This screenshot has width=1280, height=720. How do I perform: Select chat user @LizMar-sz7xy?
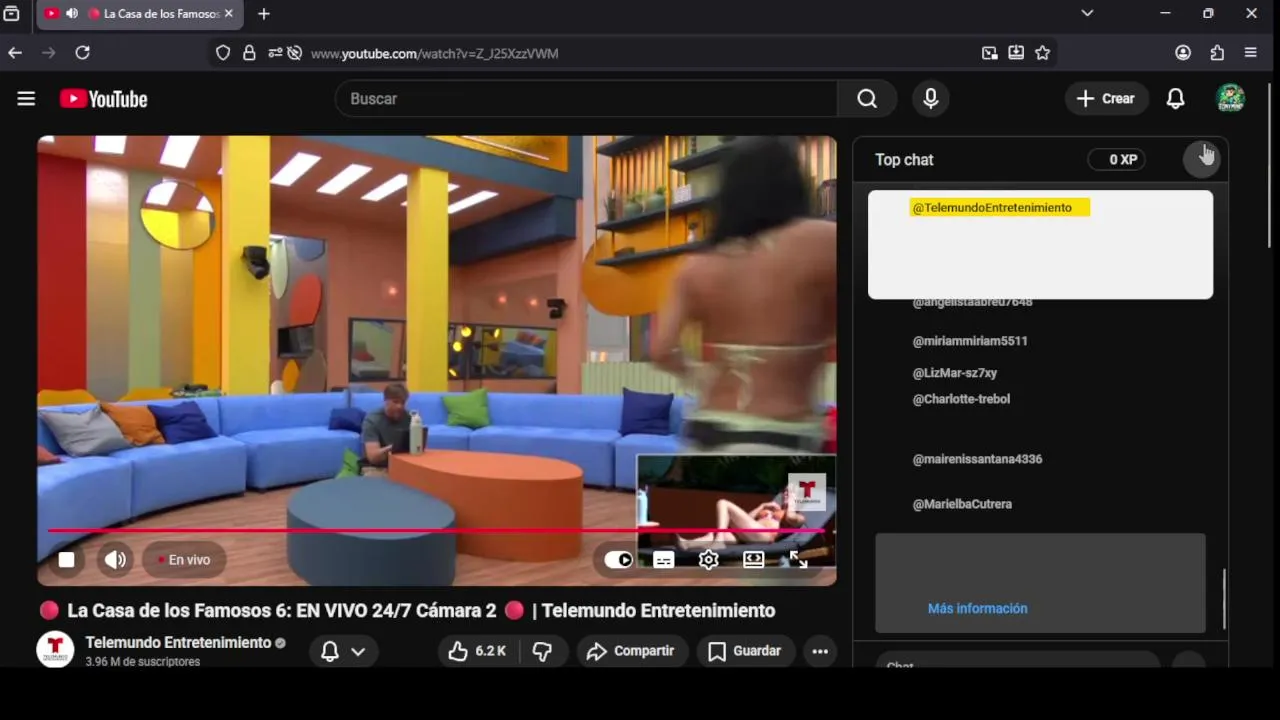tap(955, 373)
